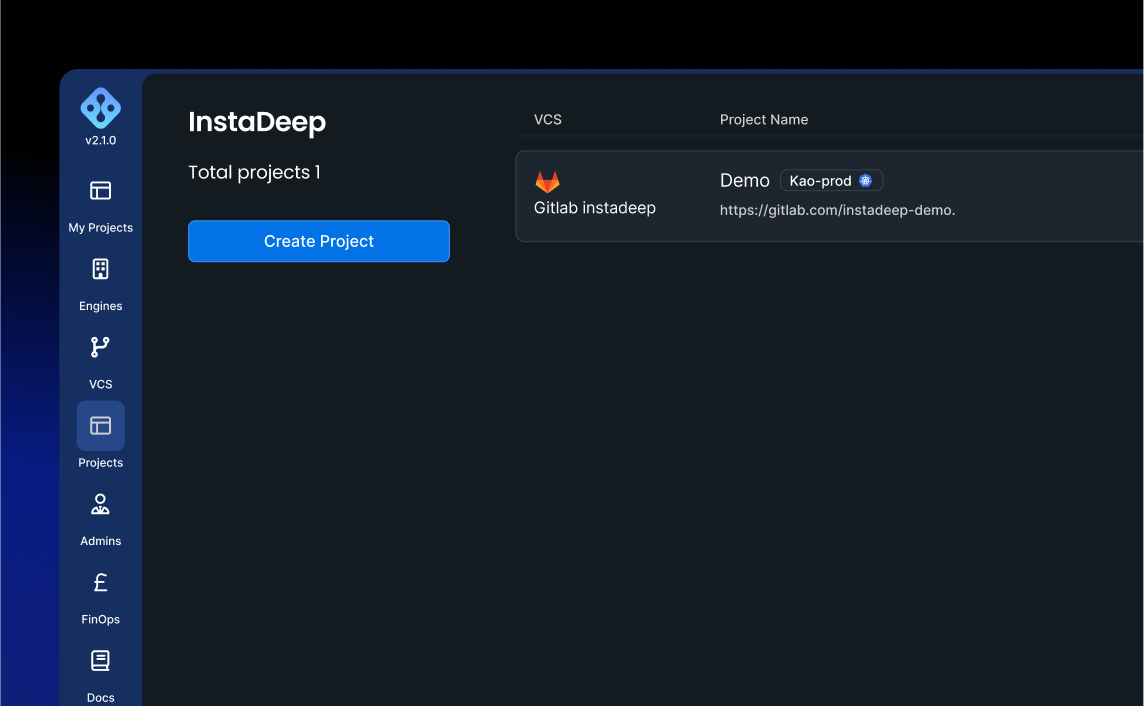Click the v2.1.0 version label
1144x706 pixels.
tap(101, 141)
